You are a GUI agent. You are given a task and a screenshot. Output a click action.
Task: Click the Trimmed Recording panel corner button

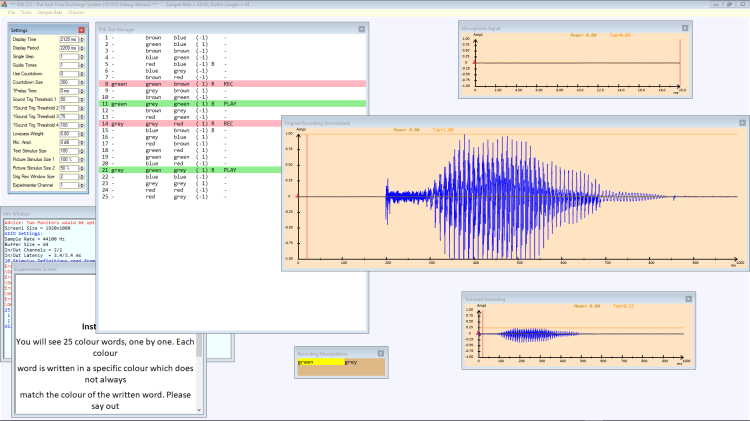688,298
